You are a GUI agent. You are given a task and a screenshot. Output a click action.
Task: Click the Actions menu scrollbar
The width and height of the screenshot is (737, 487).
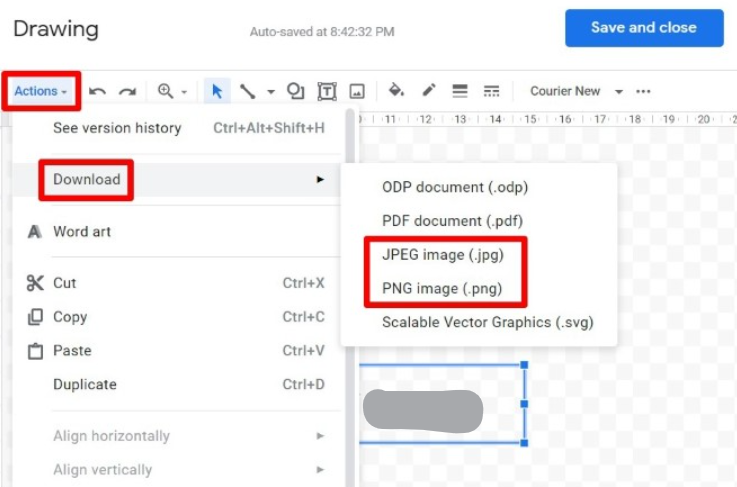(350, 298)
